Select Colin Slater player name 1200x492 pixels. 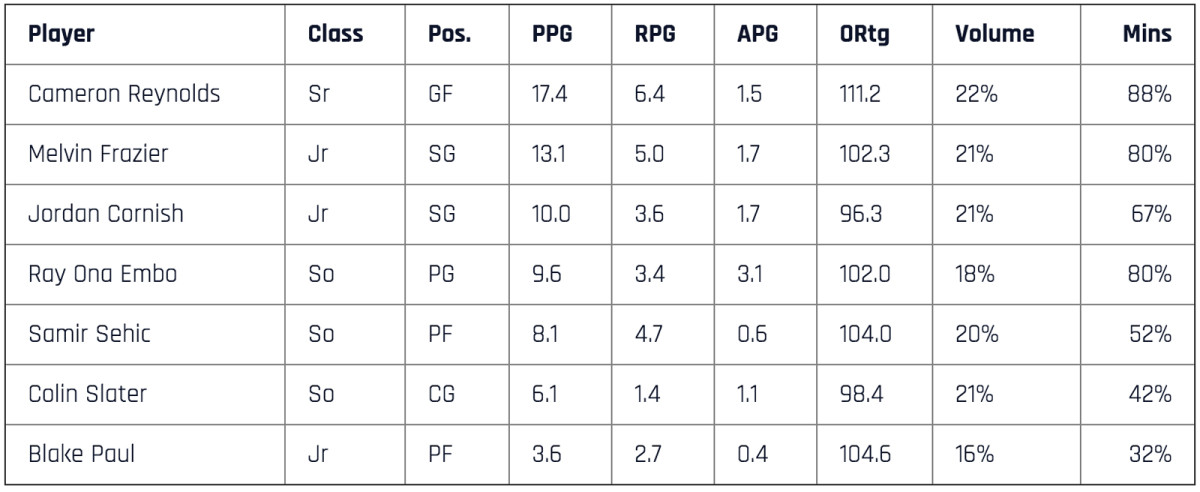(87, 394)
